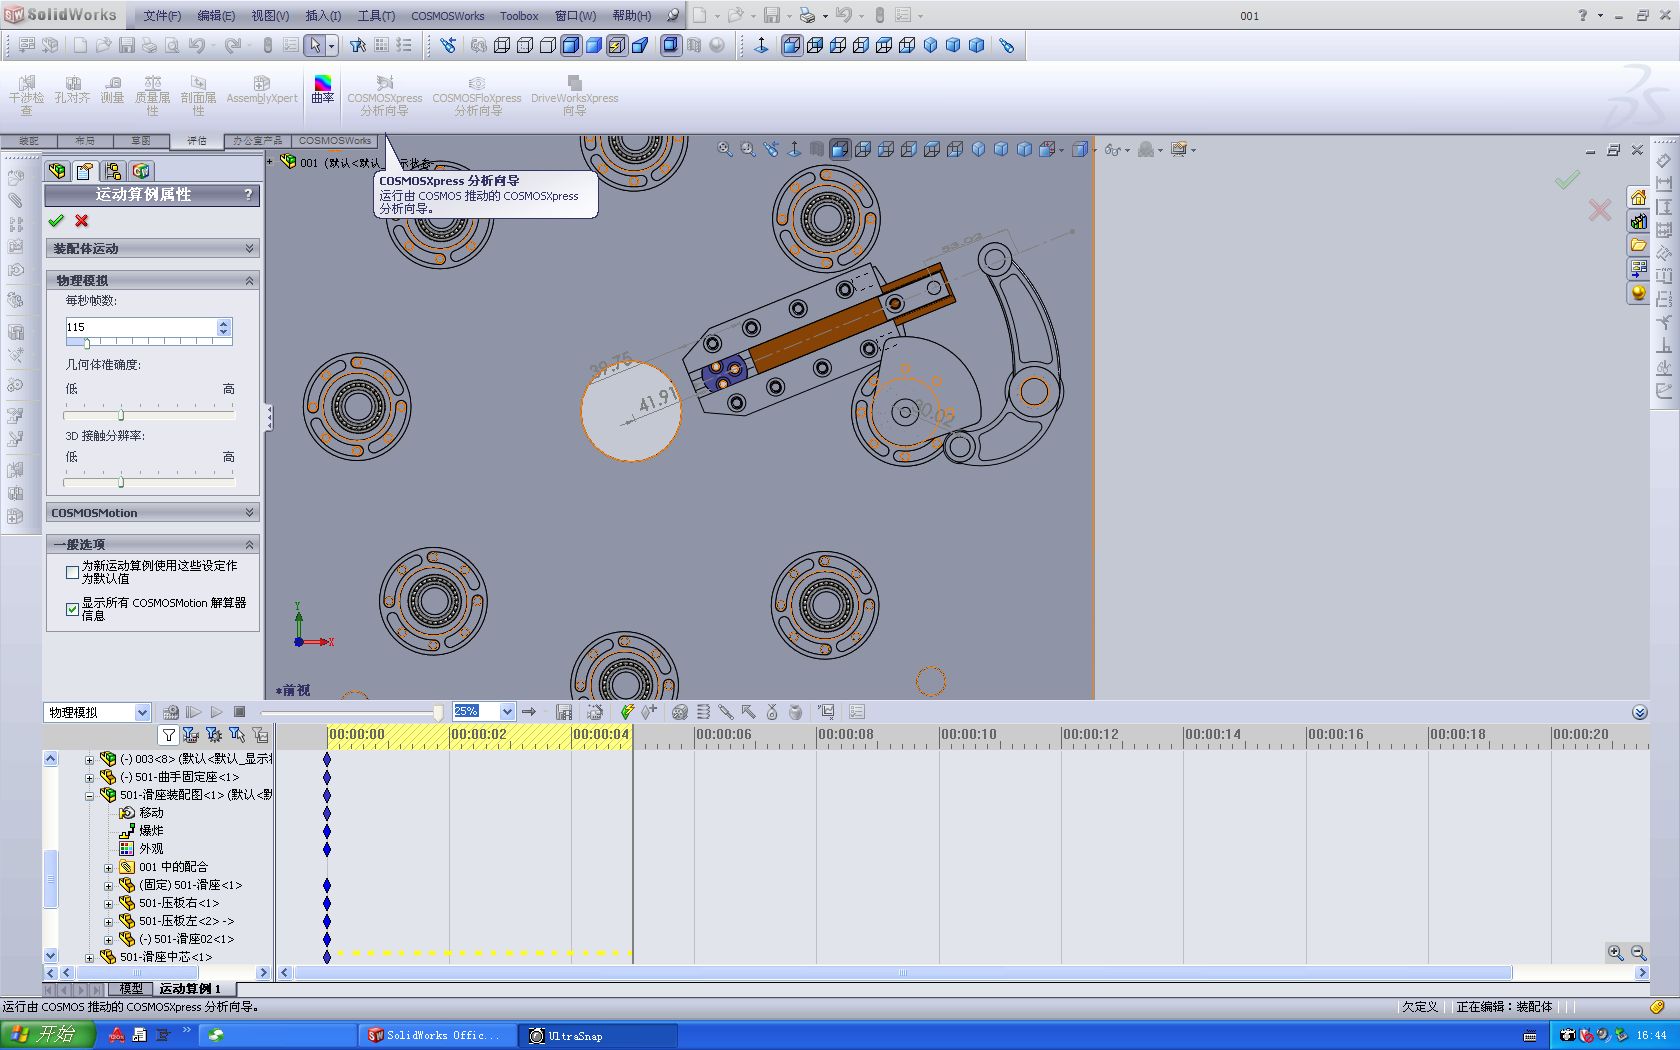
Task: Click the 3D contact resolution slider
Action: pos(121,482)
